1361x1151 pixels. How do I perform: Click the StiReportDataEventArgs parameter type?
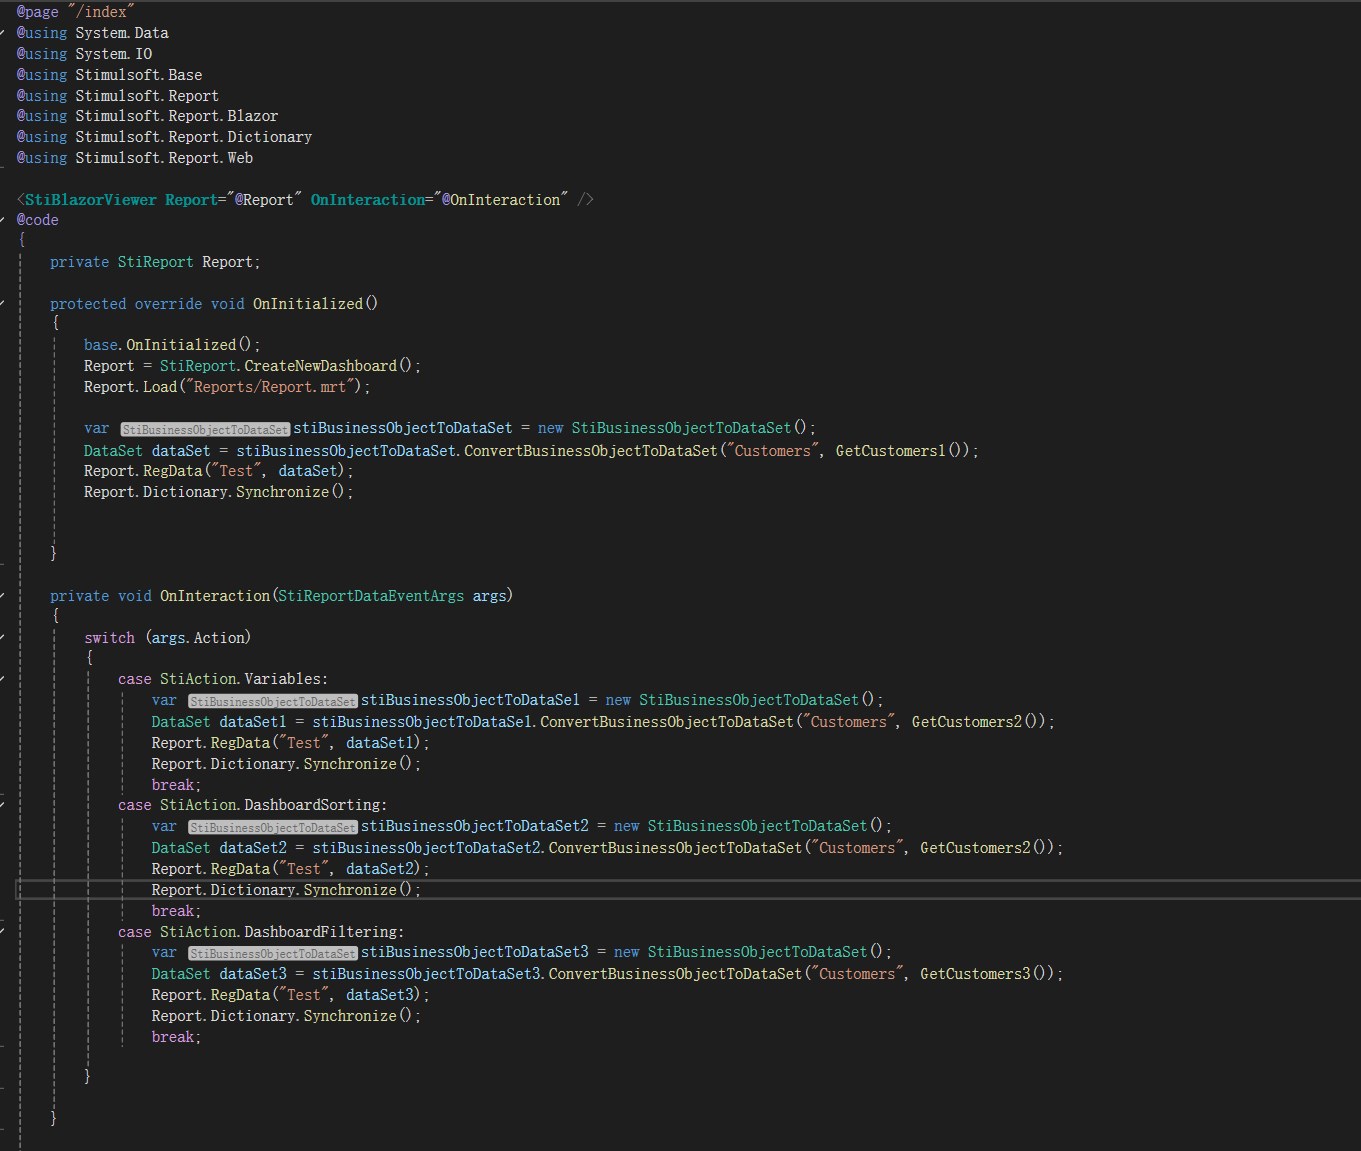[x=371, y=596]
